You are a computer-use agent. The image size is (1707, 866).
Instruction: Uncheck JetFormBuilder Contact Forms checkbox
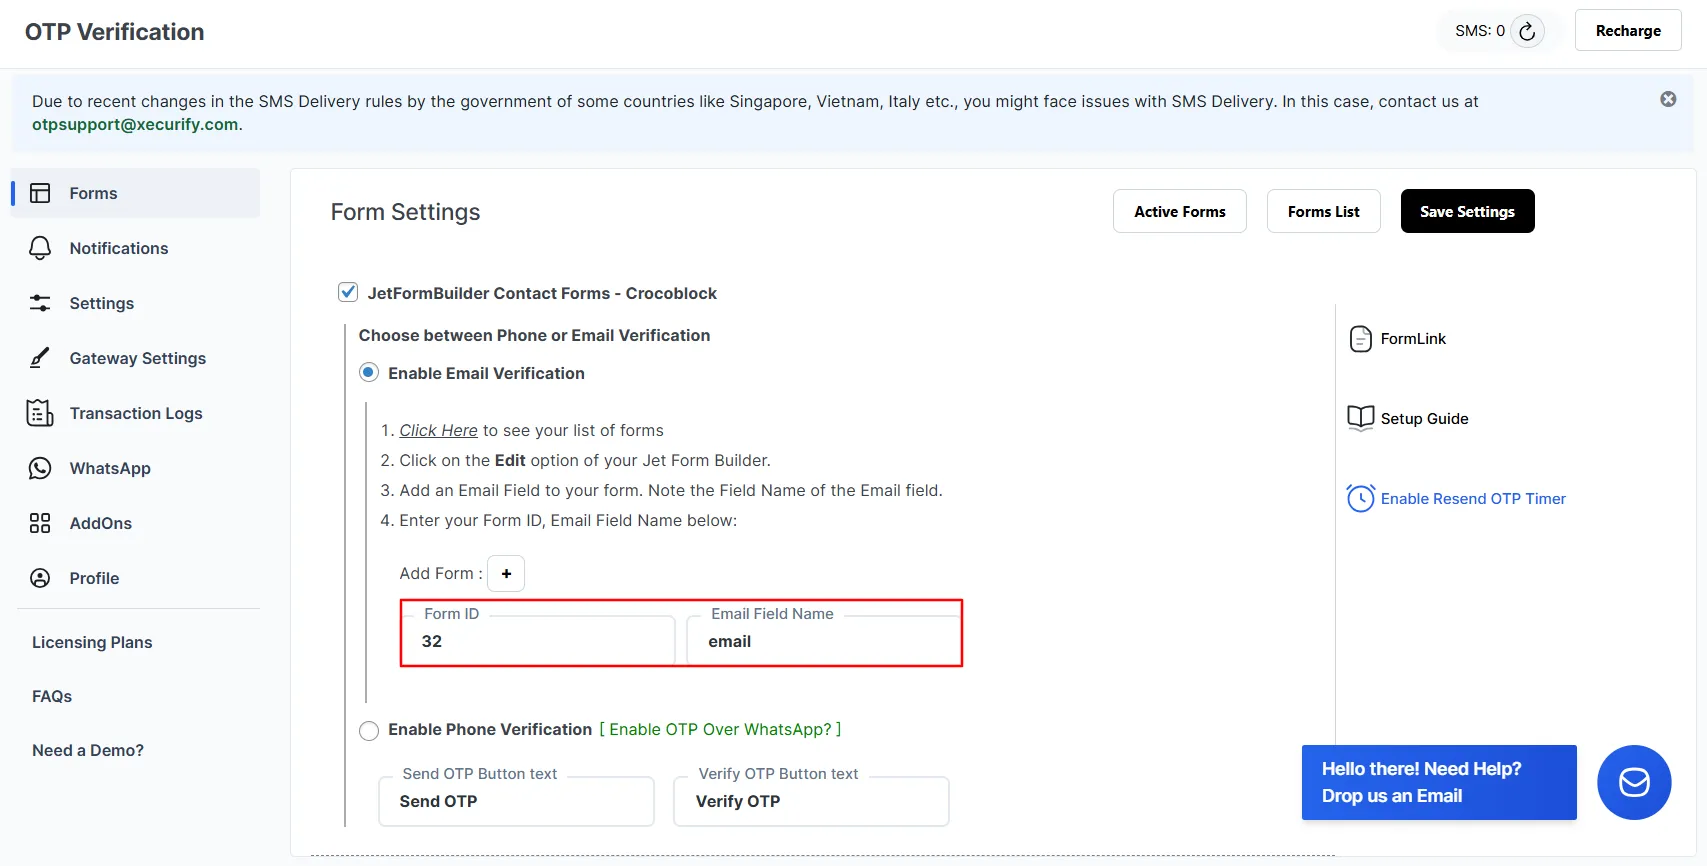(x=348, y=292)
